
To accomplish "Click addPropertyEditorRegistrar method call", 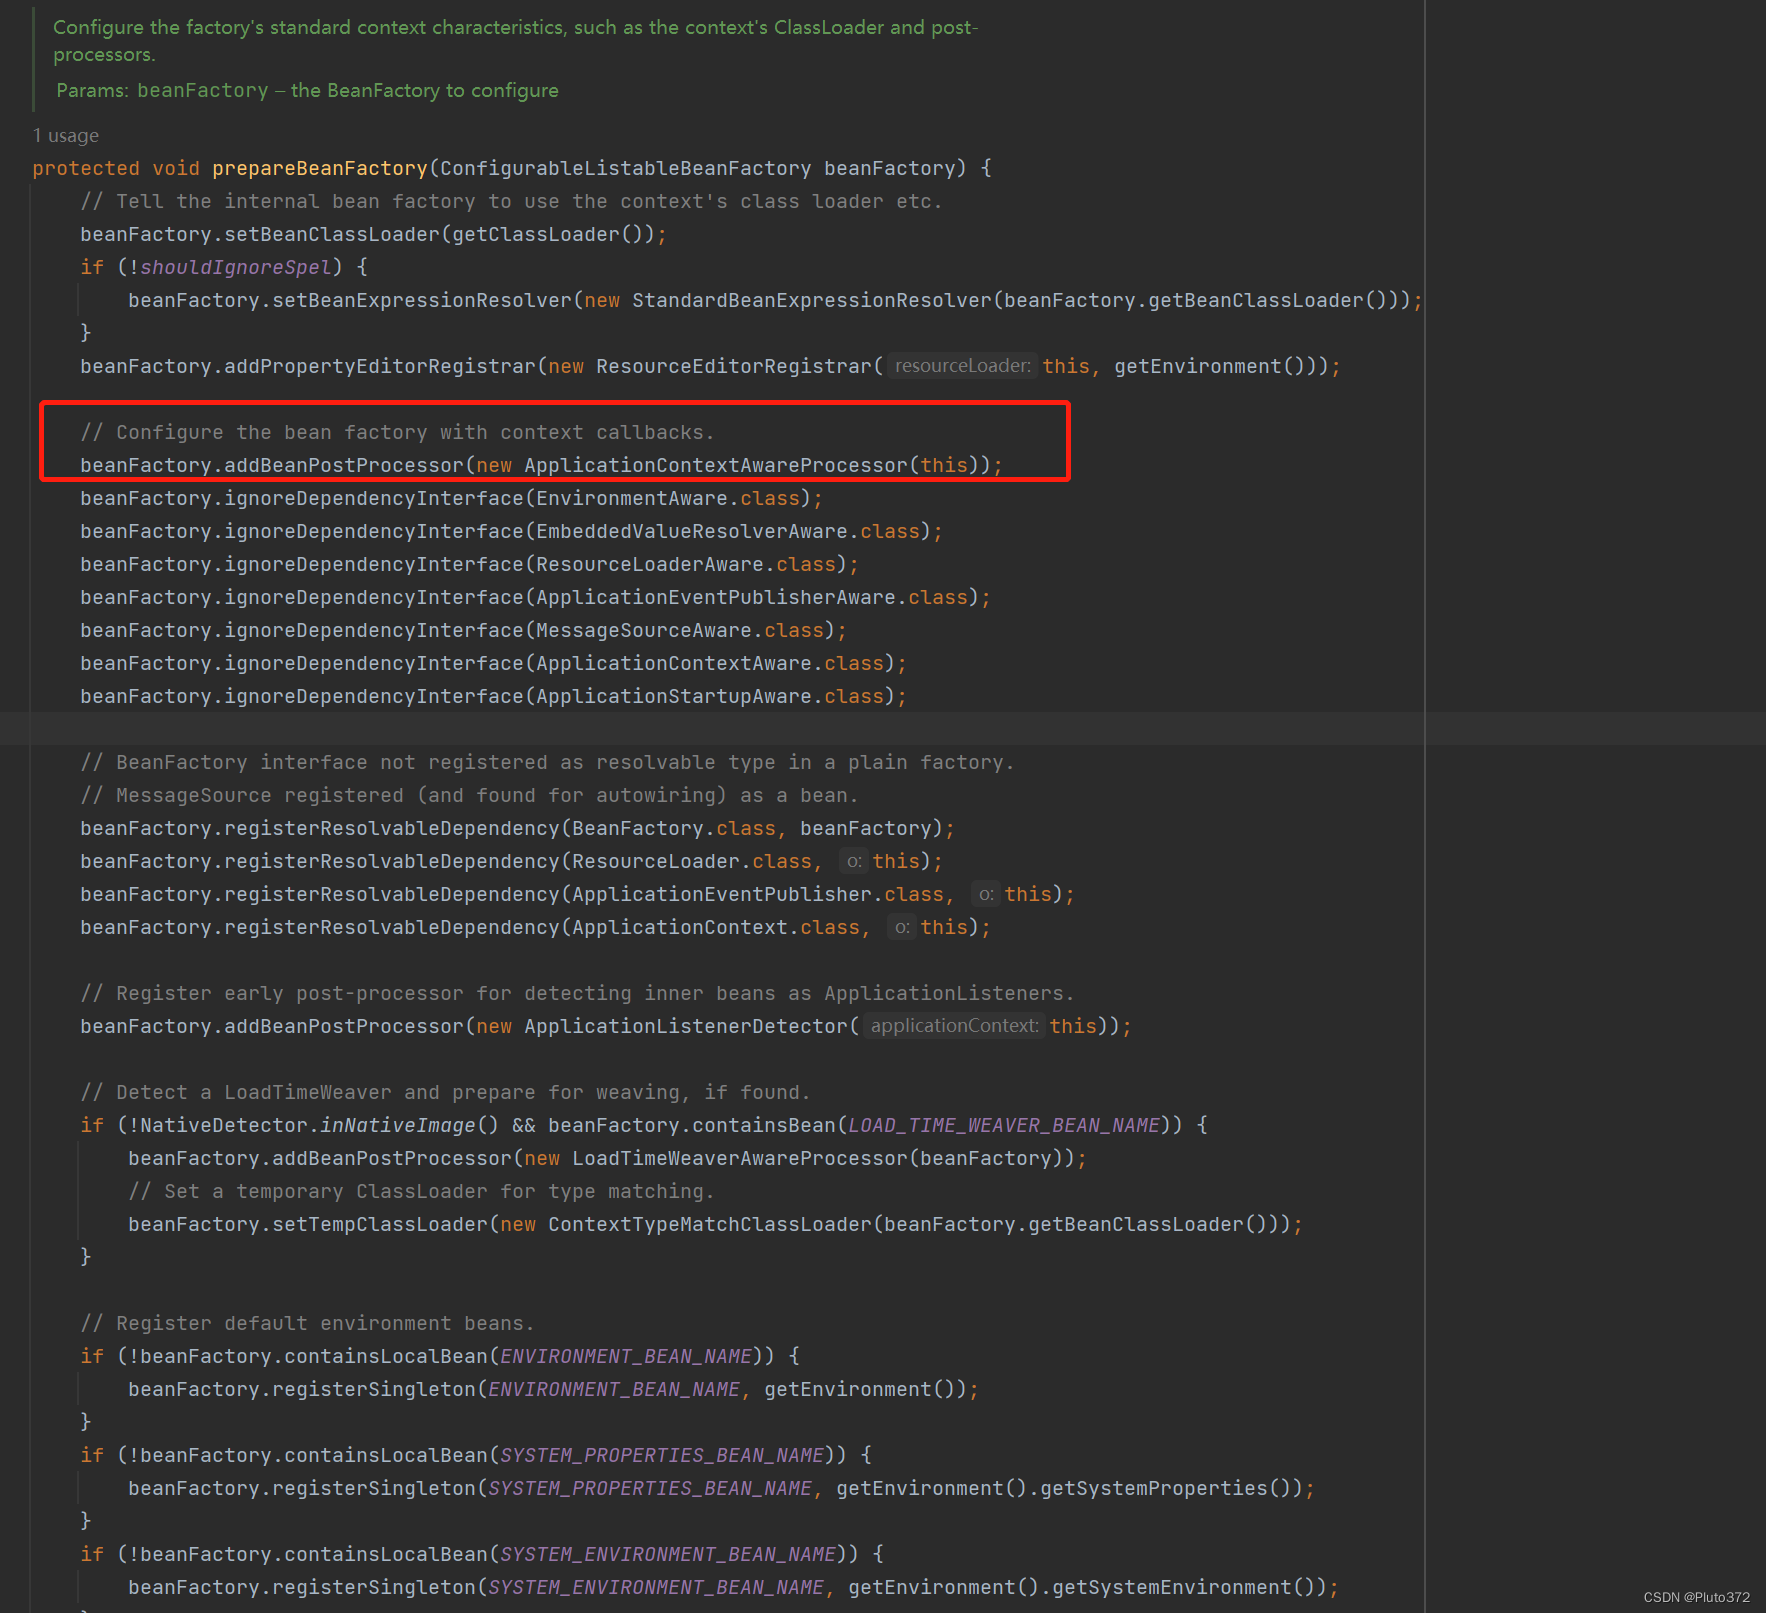I will tap(380, 366).
